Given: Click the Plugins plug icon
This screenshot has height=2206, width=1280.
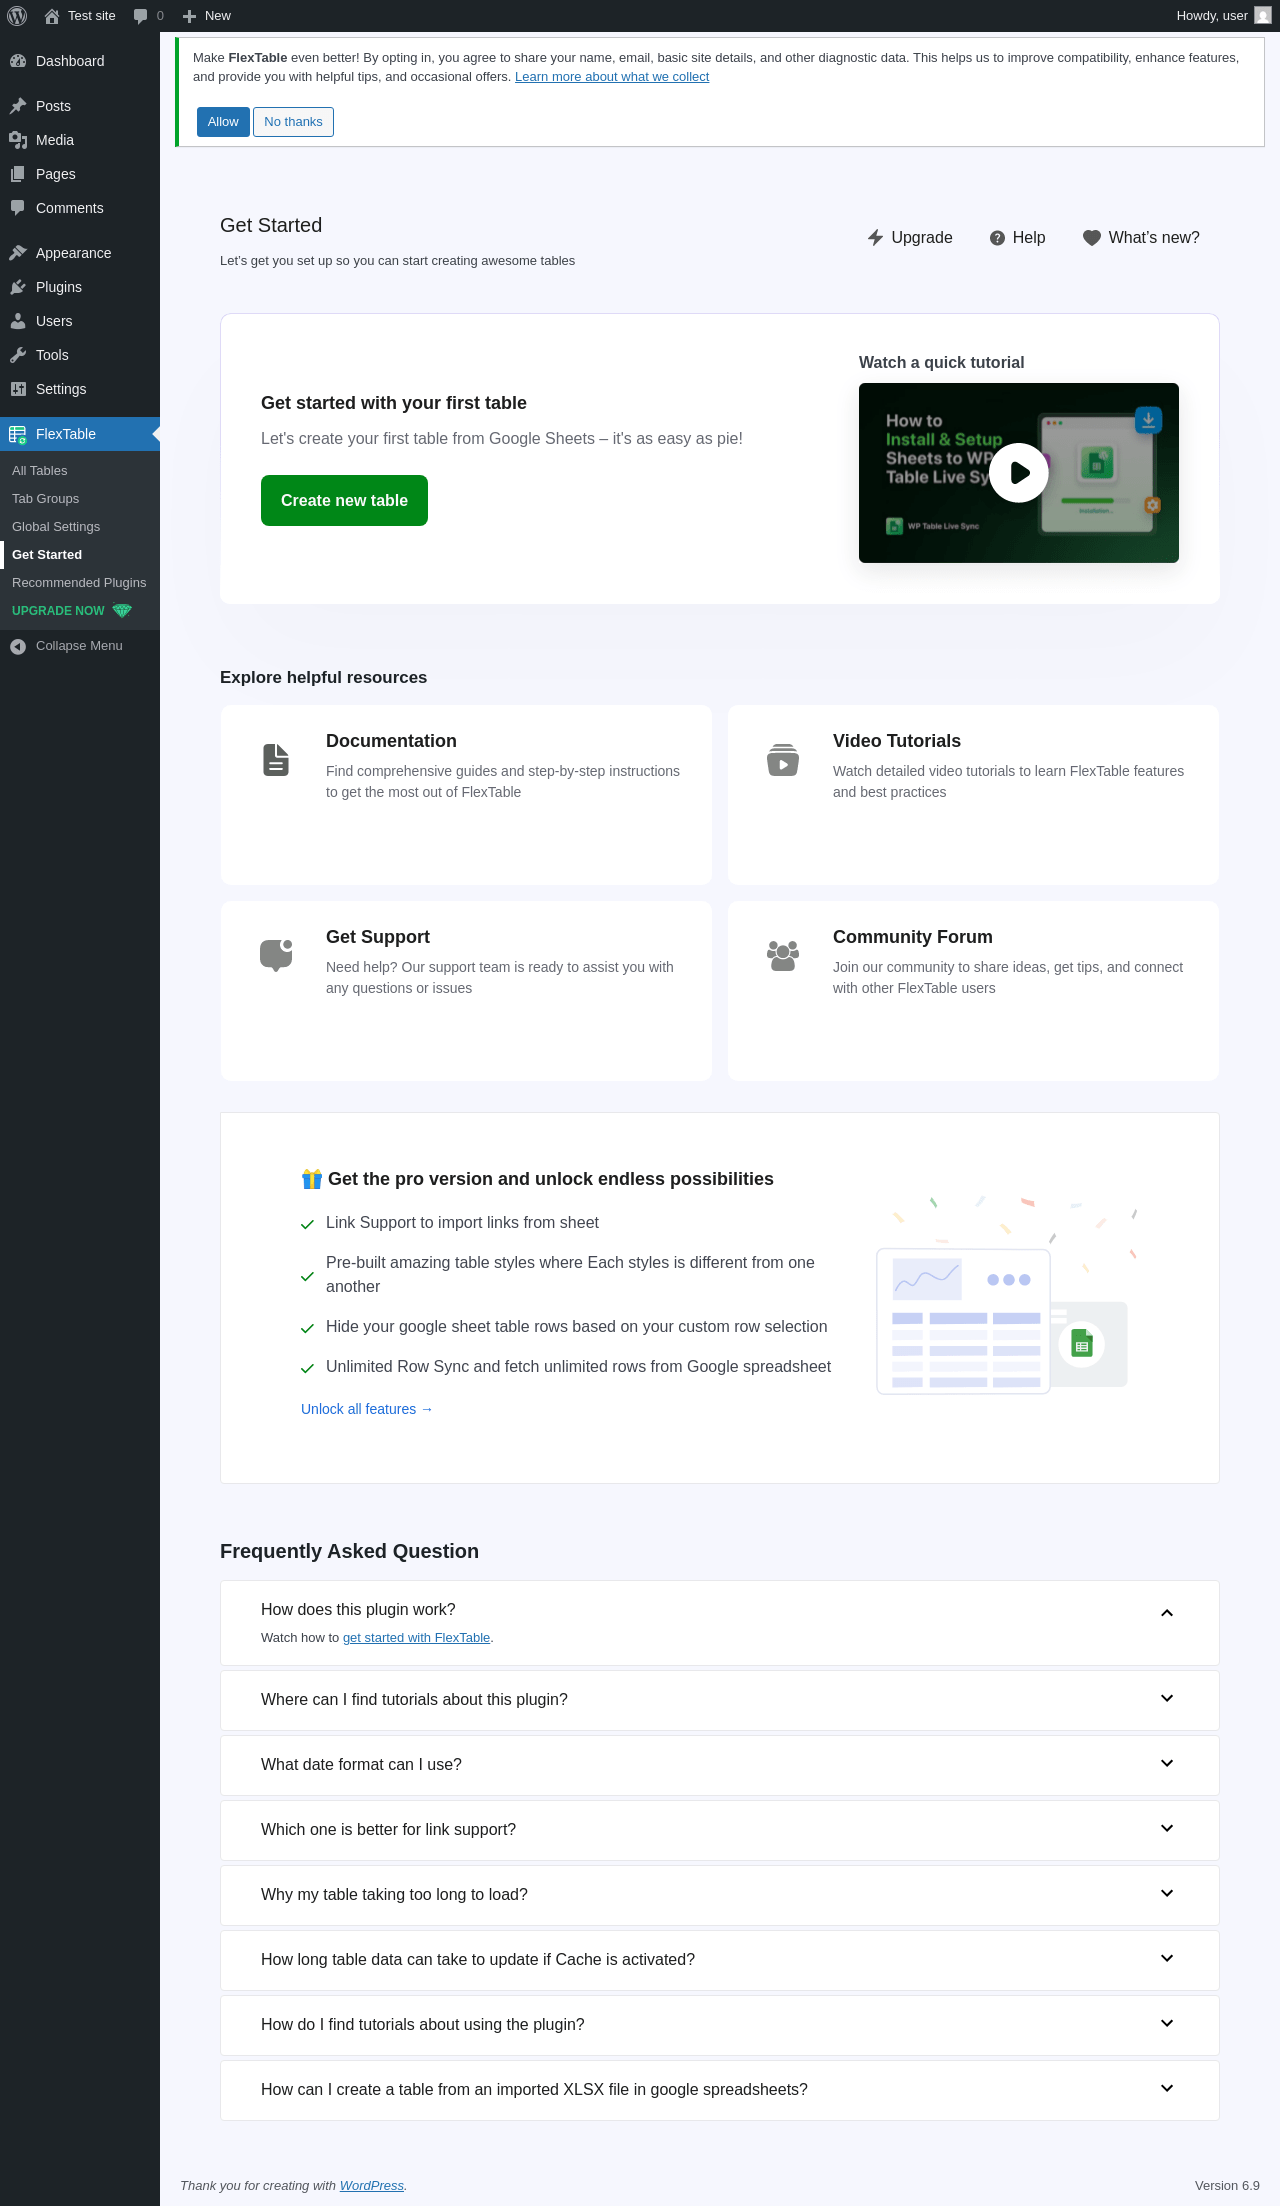Looking at the screenshot, I should pos(18,287).
